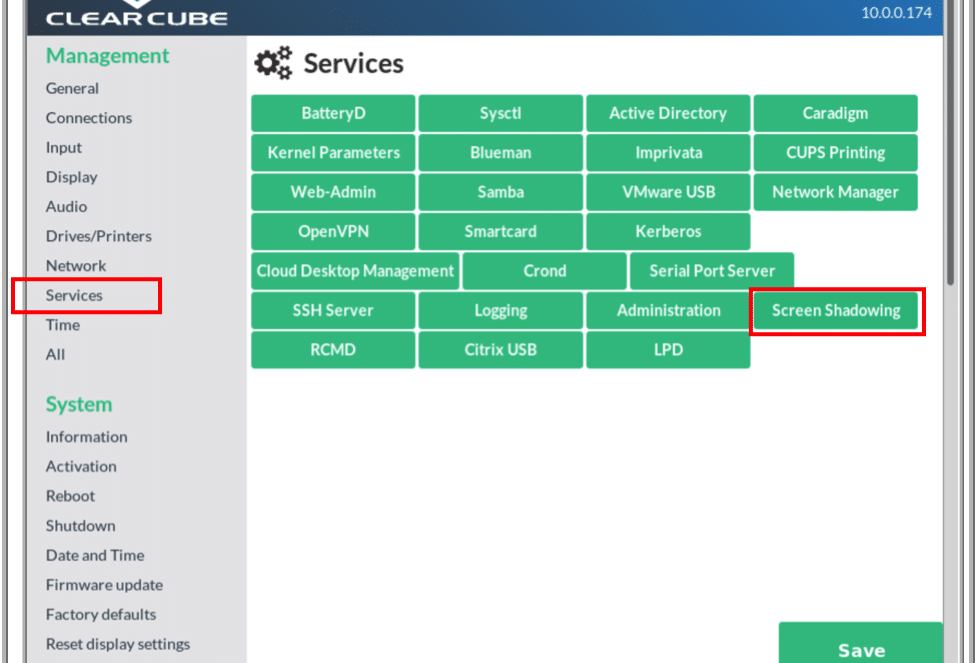Select the Logging service
Viewport: 975px width, 663px height.
(x=501, y=310)
